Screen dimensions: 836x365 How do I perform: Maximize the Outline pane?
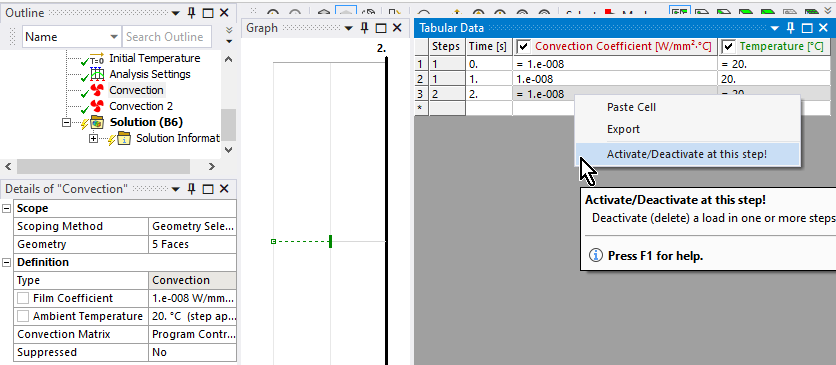pyautogui.click(x=208, y=12)
